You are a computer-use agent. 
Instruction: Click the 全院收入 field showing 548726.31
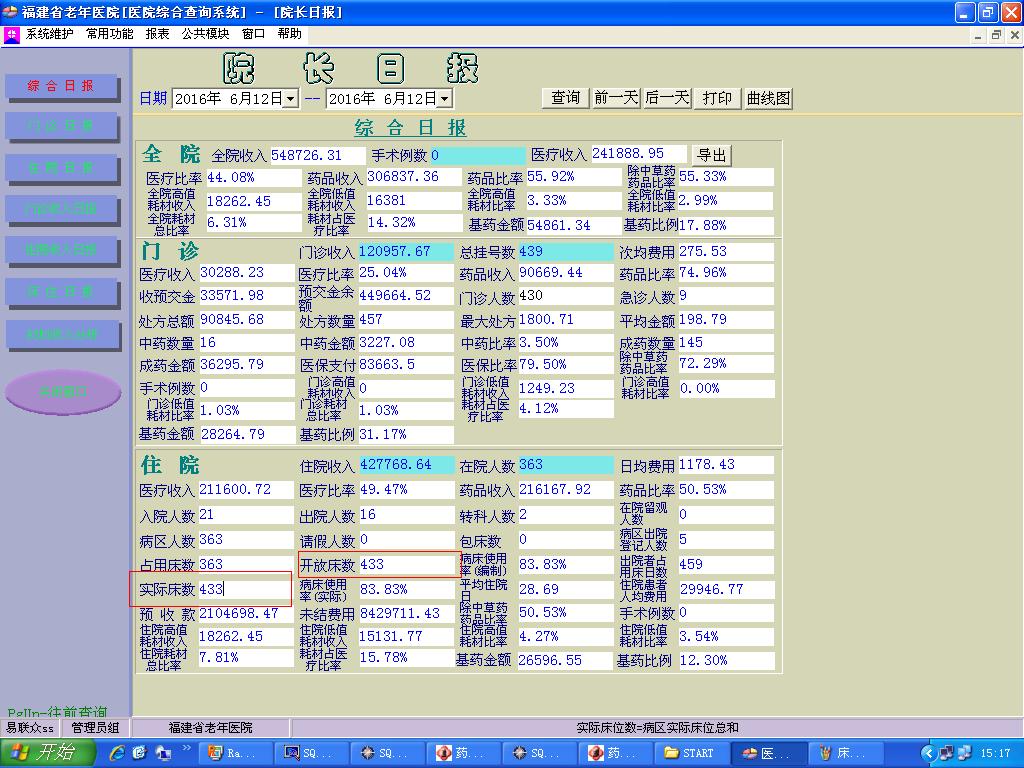click(317, 155)
